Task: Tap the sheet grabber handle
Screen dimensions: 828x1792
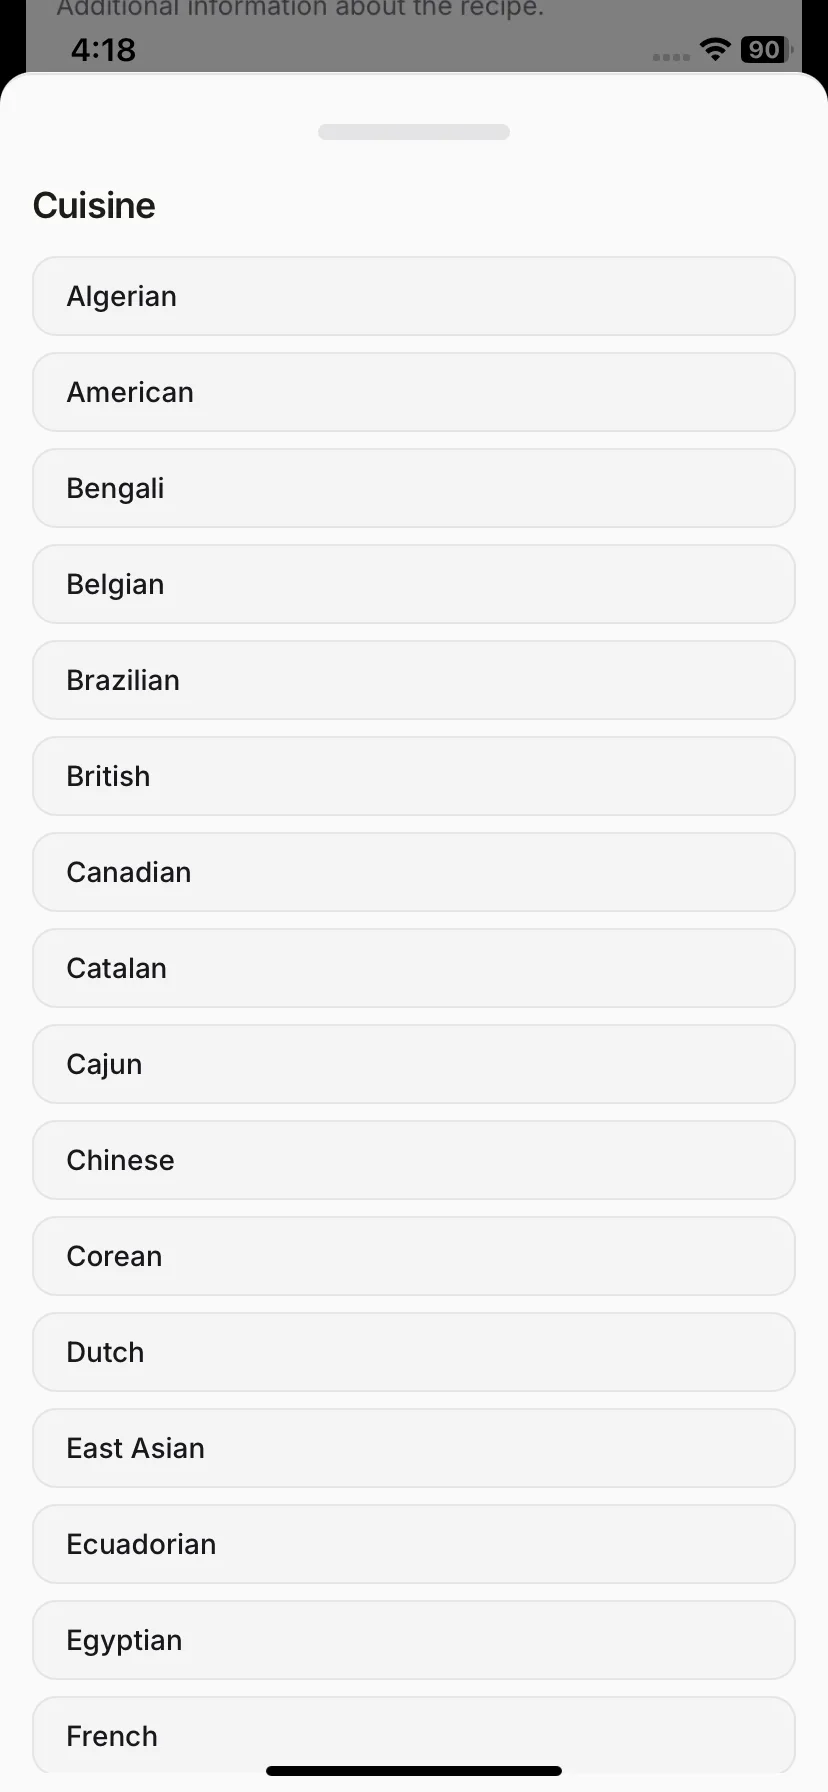Action: tap(414, 132)
